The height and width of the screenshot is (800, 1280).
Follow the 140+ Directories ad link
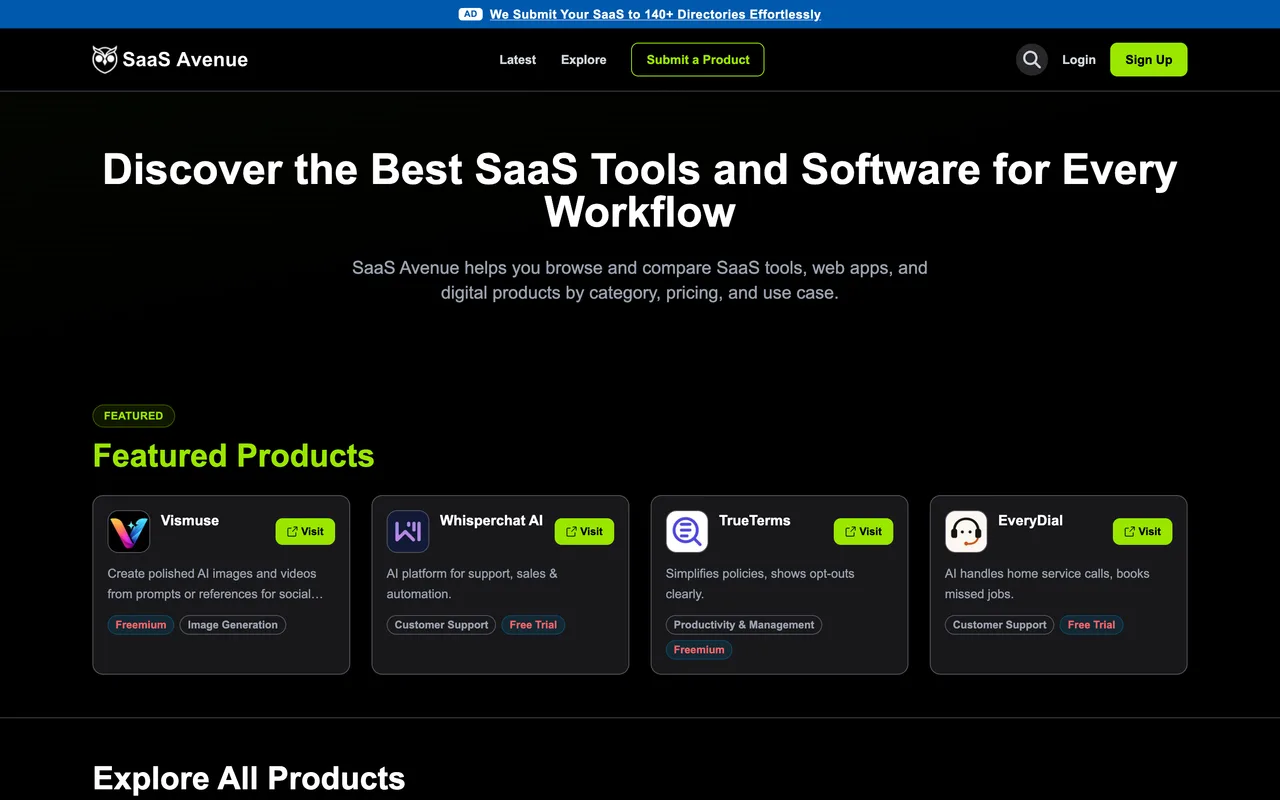(655, 14)
